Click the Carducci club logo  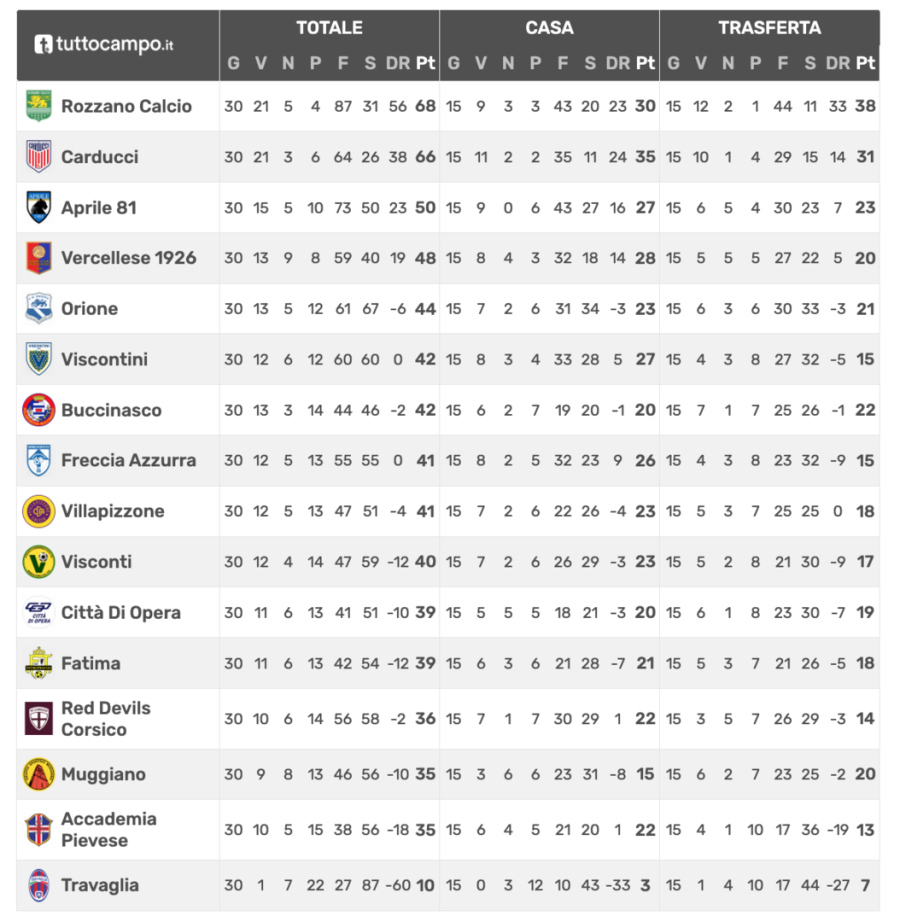38,157
